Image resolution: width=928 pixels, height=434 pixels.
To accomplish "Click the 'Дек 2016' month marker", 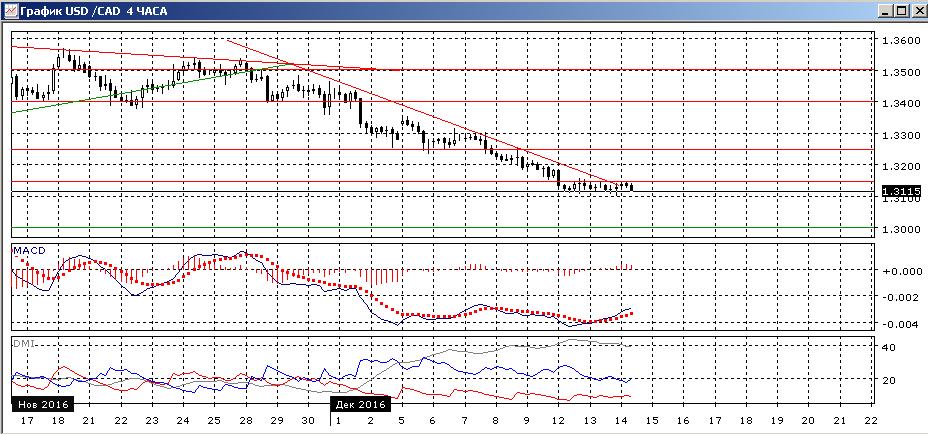I will click(x=360, y=404).
